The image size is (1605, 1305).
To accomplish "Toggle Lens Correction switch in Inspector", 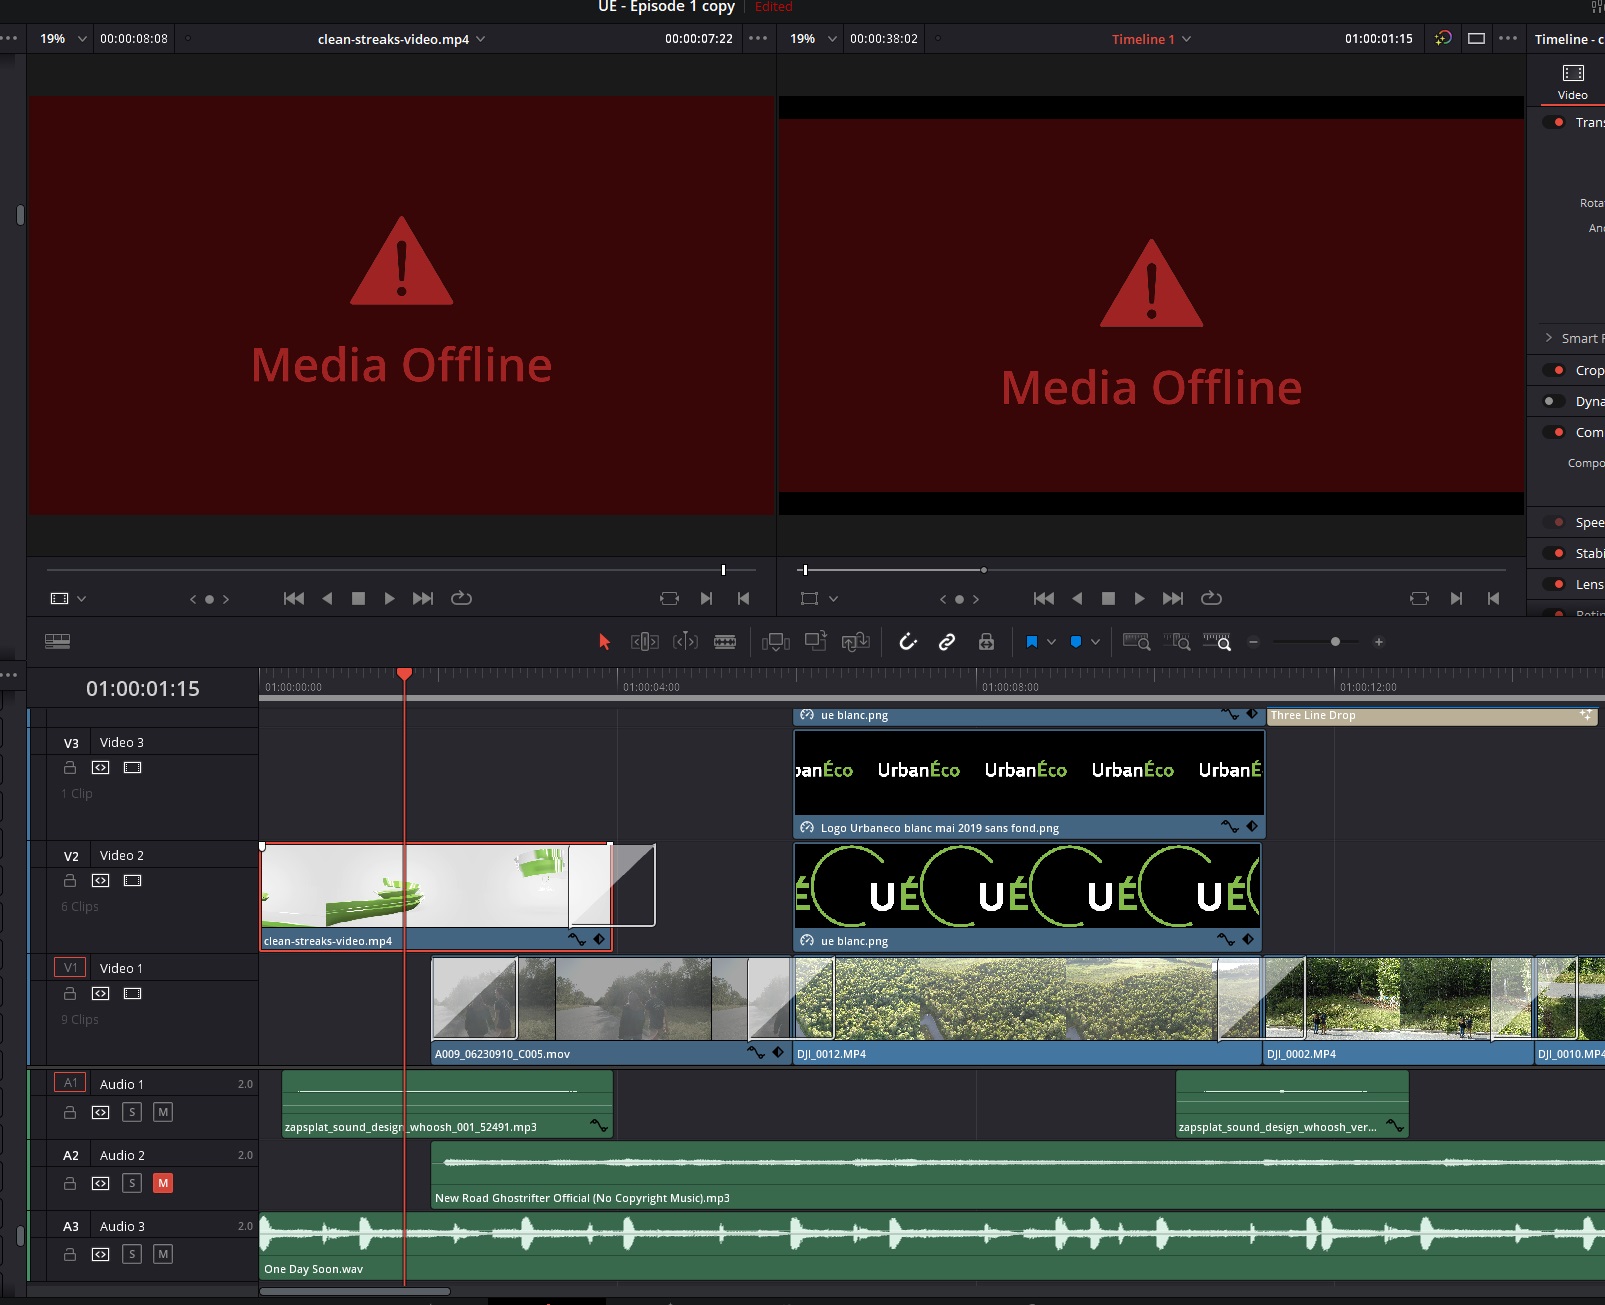I will coord(1554,584).
